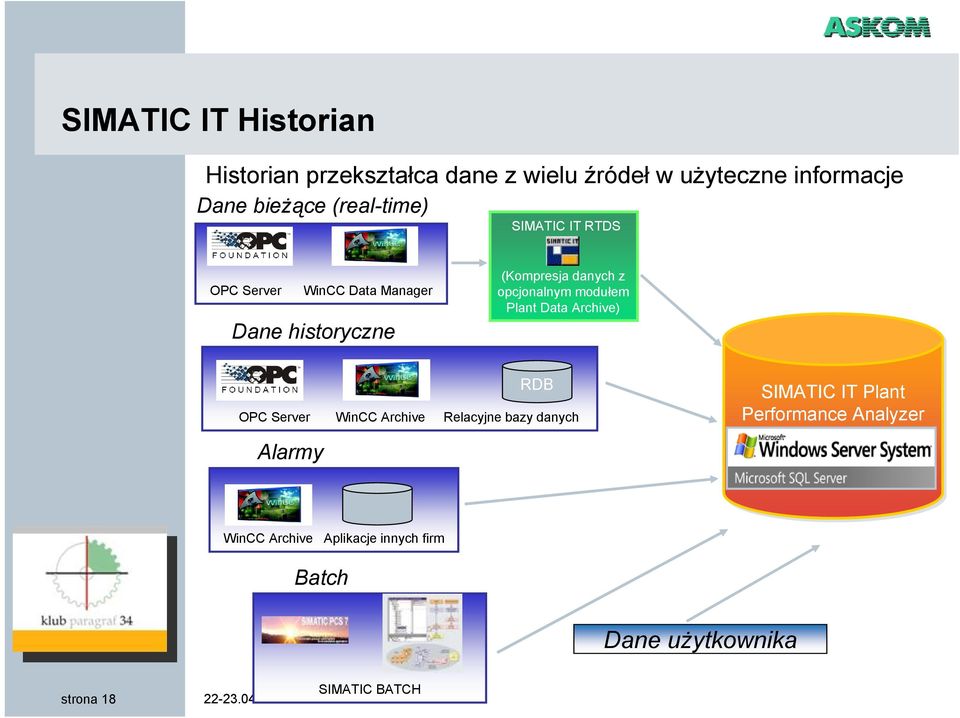
Task: Click the Aplikacje innych firm cylinder icon
Action: pyautogui.click(x=377, y=504)
